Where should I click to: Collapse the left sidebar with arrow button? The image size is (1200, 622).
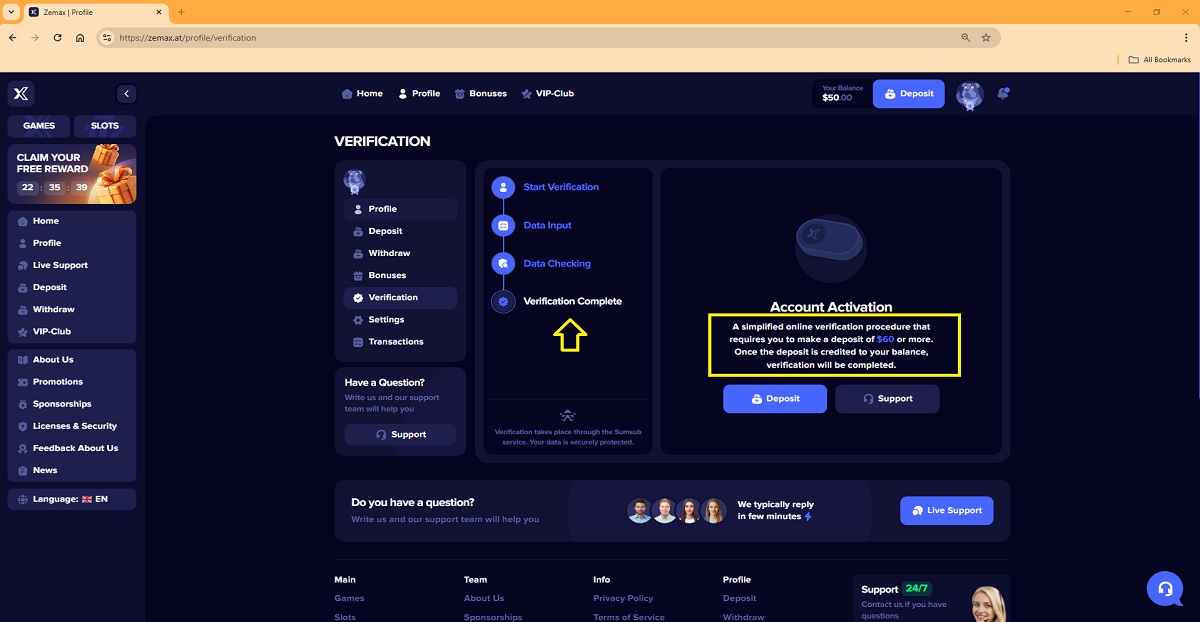[126, 94]
